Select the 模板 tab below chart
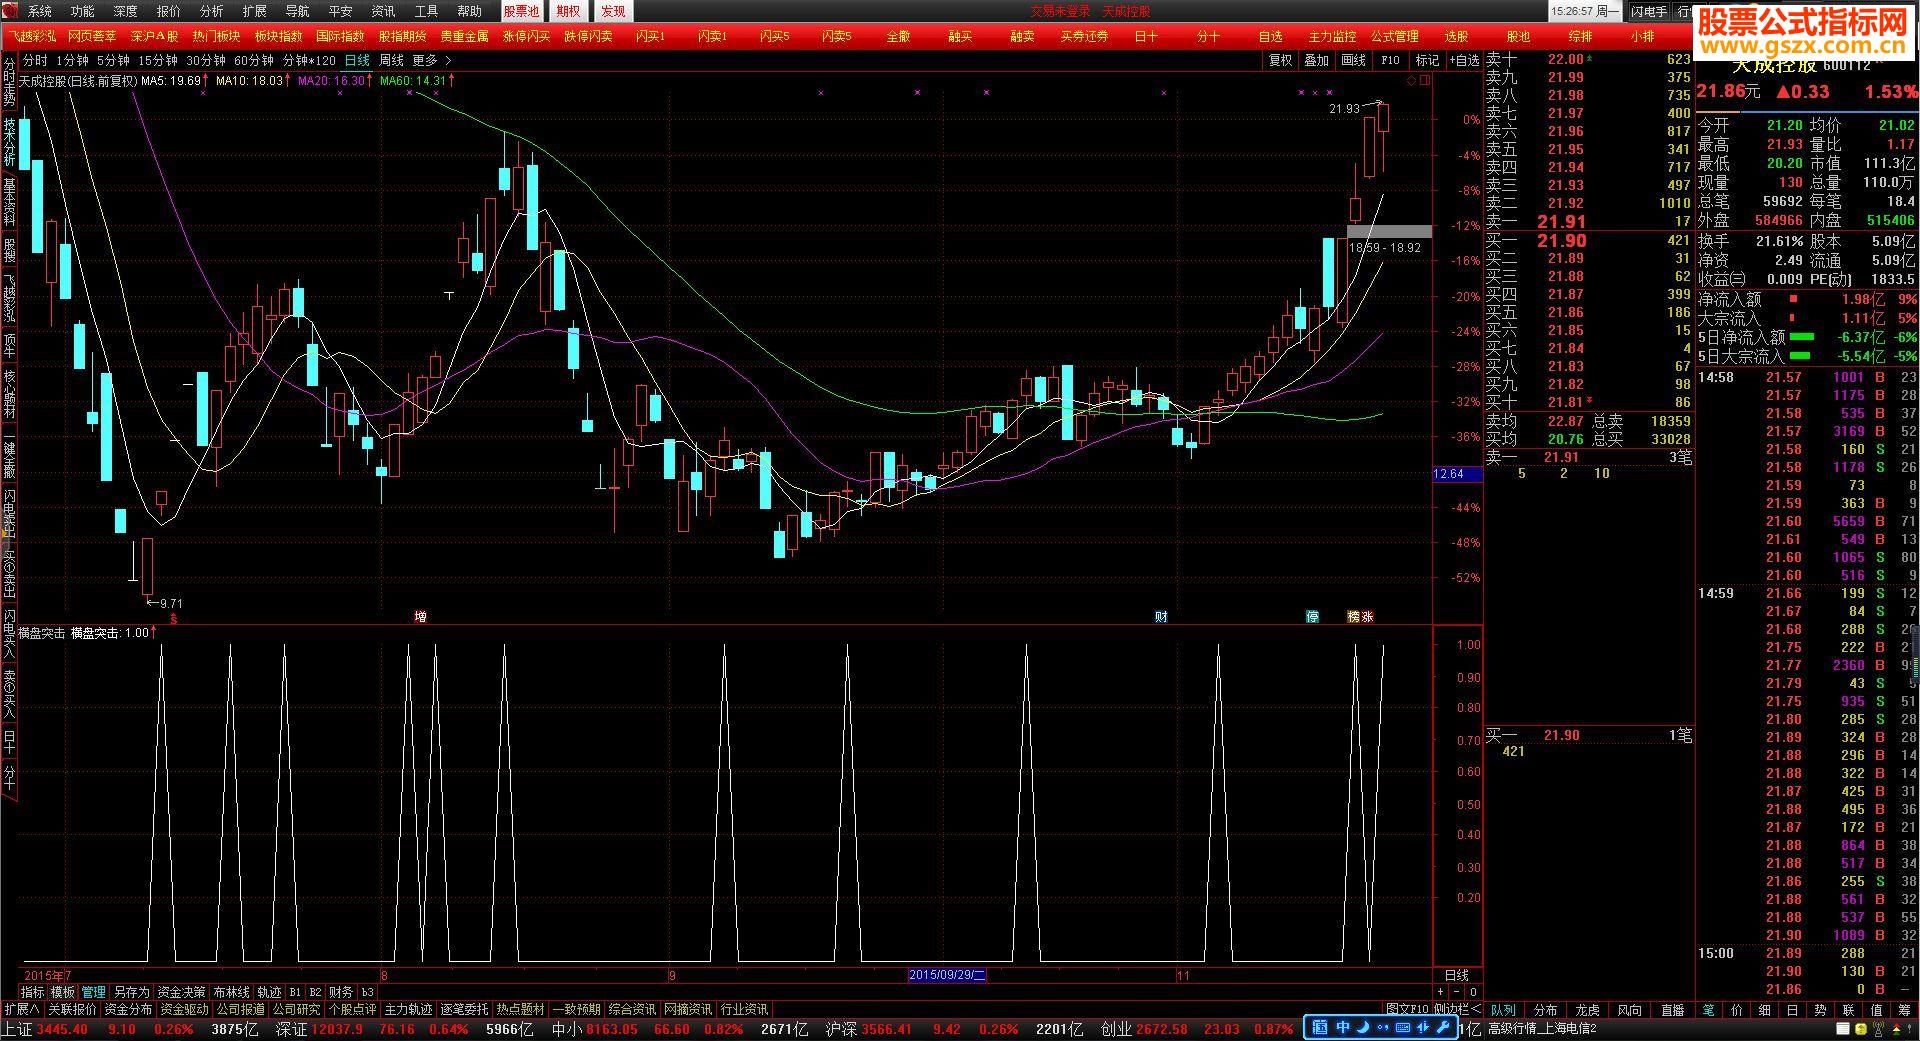 pos(63,992)
